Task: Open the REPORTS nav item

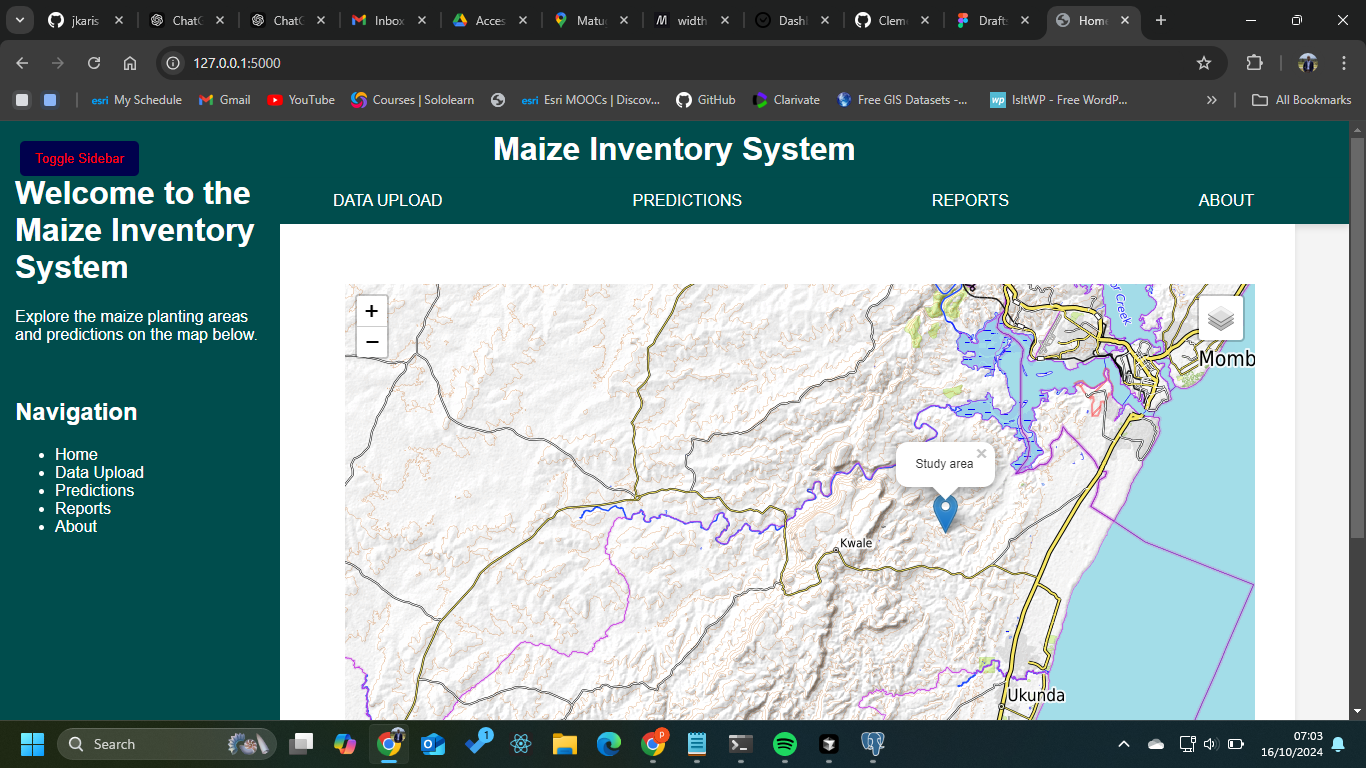Action: coord(970,200)
